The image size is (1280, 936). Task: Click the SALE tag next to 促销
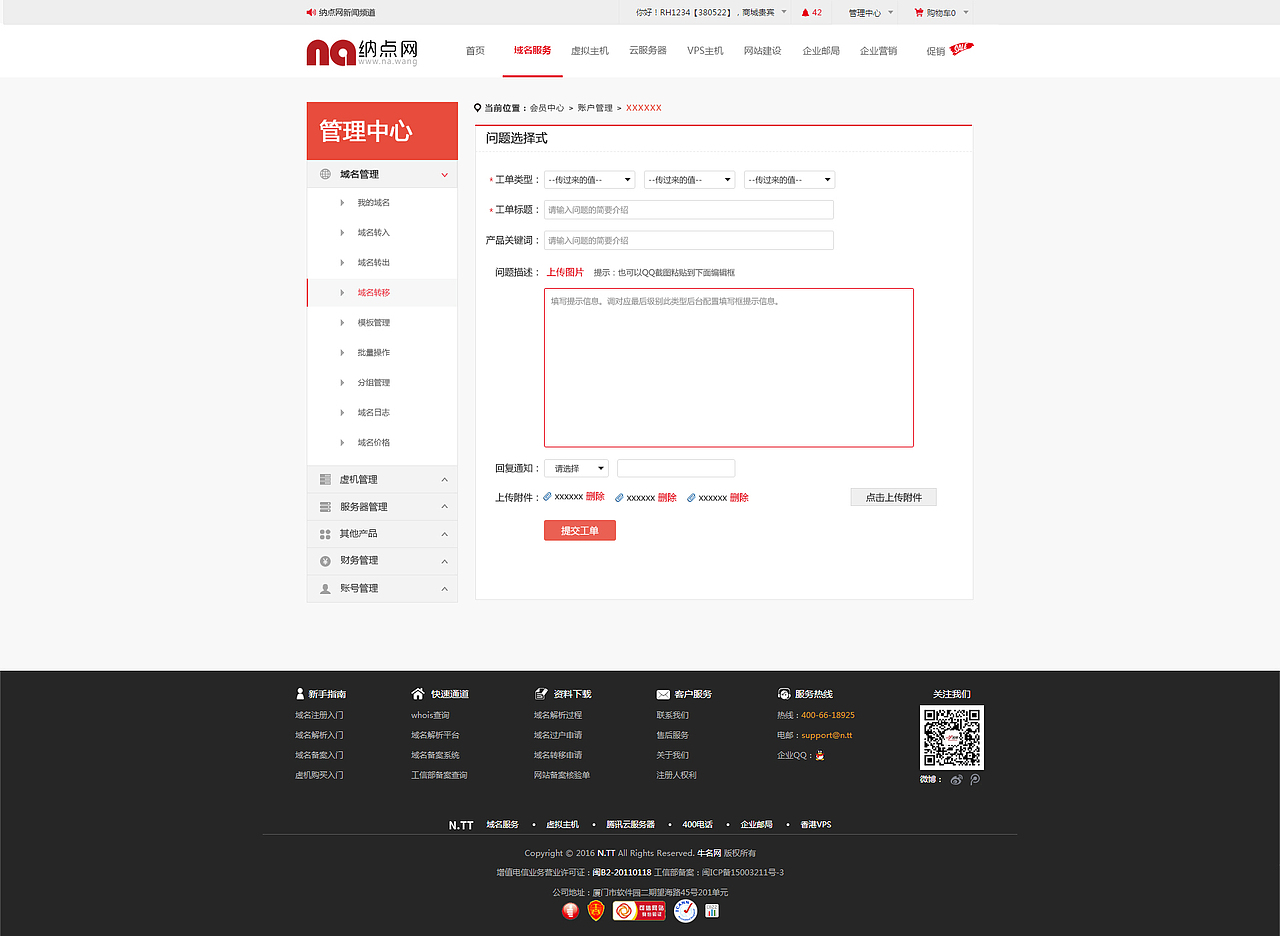961,47
